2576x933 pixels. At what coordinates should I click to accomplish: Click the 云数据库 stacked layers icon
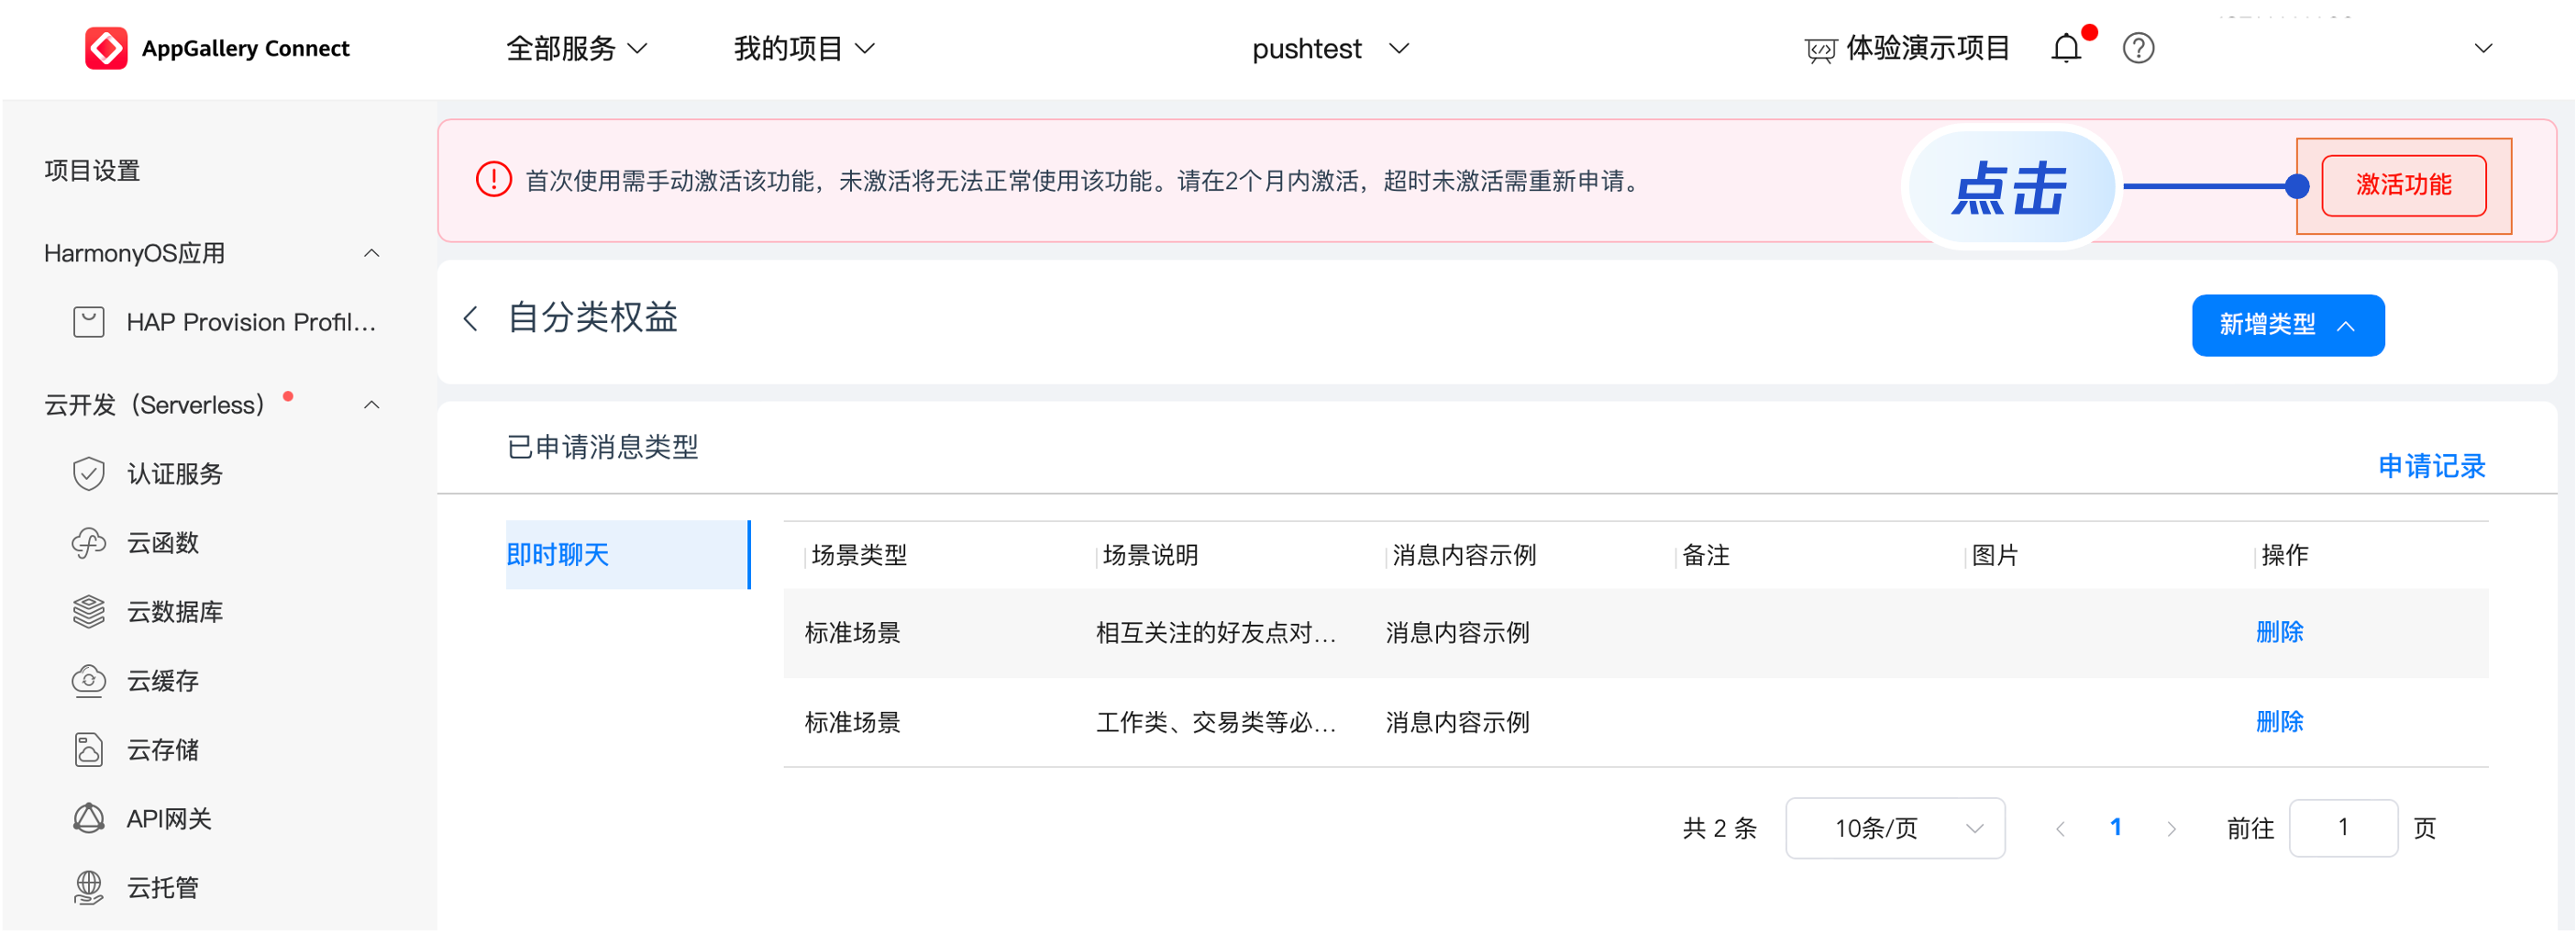point(89,612)
